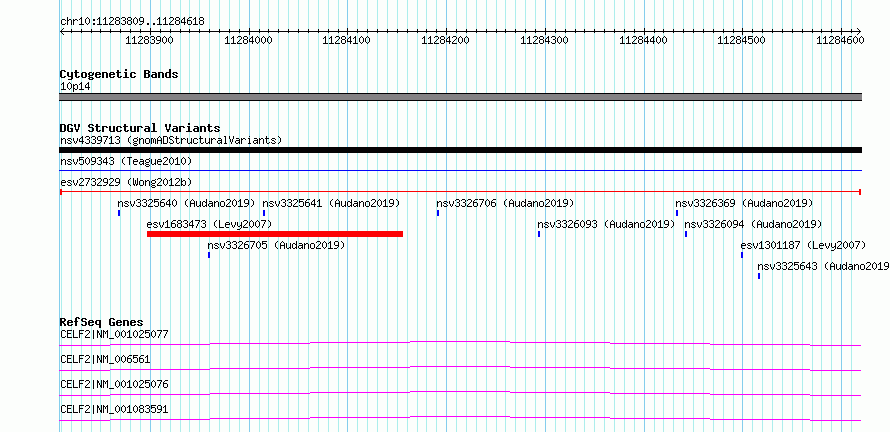Open the nsv3326093 (Audano2019) label

point(606,224)
